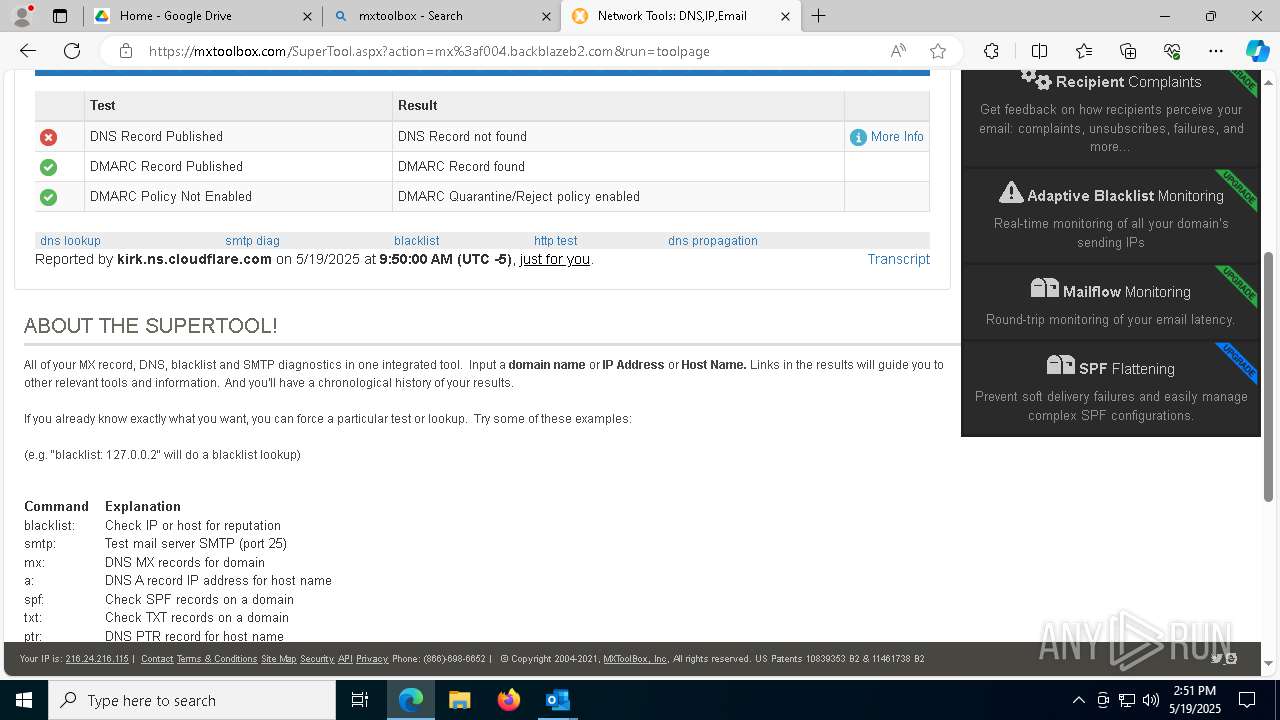Open the blacklist check link
1280x720 pixels.
(417, 241)
